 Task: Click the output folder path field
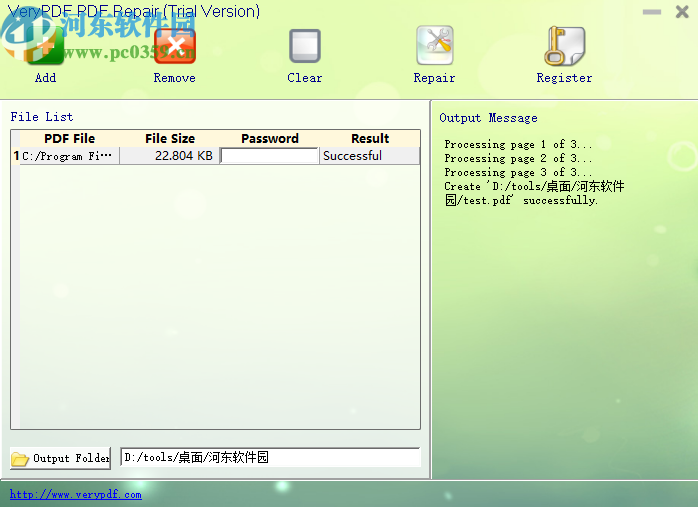pos(270,457)
